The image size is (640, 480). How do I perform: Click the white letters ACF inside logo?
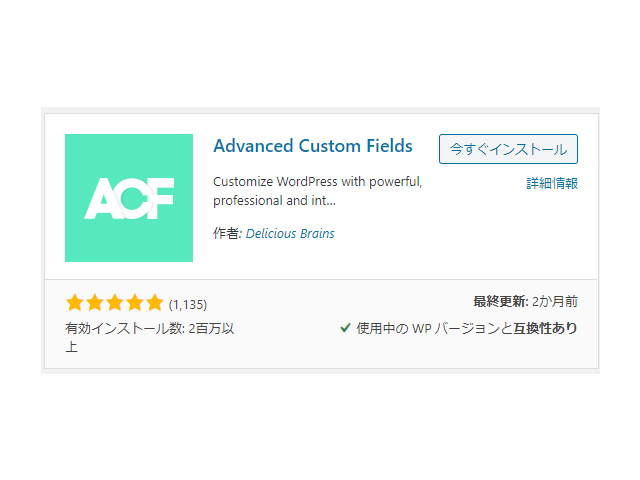(x=129, y=198)
